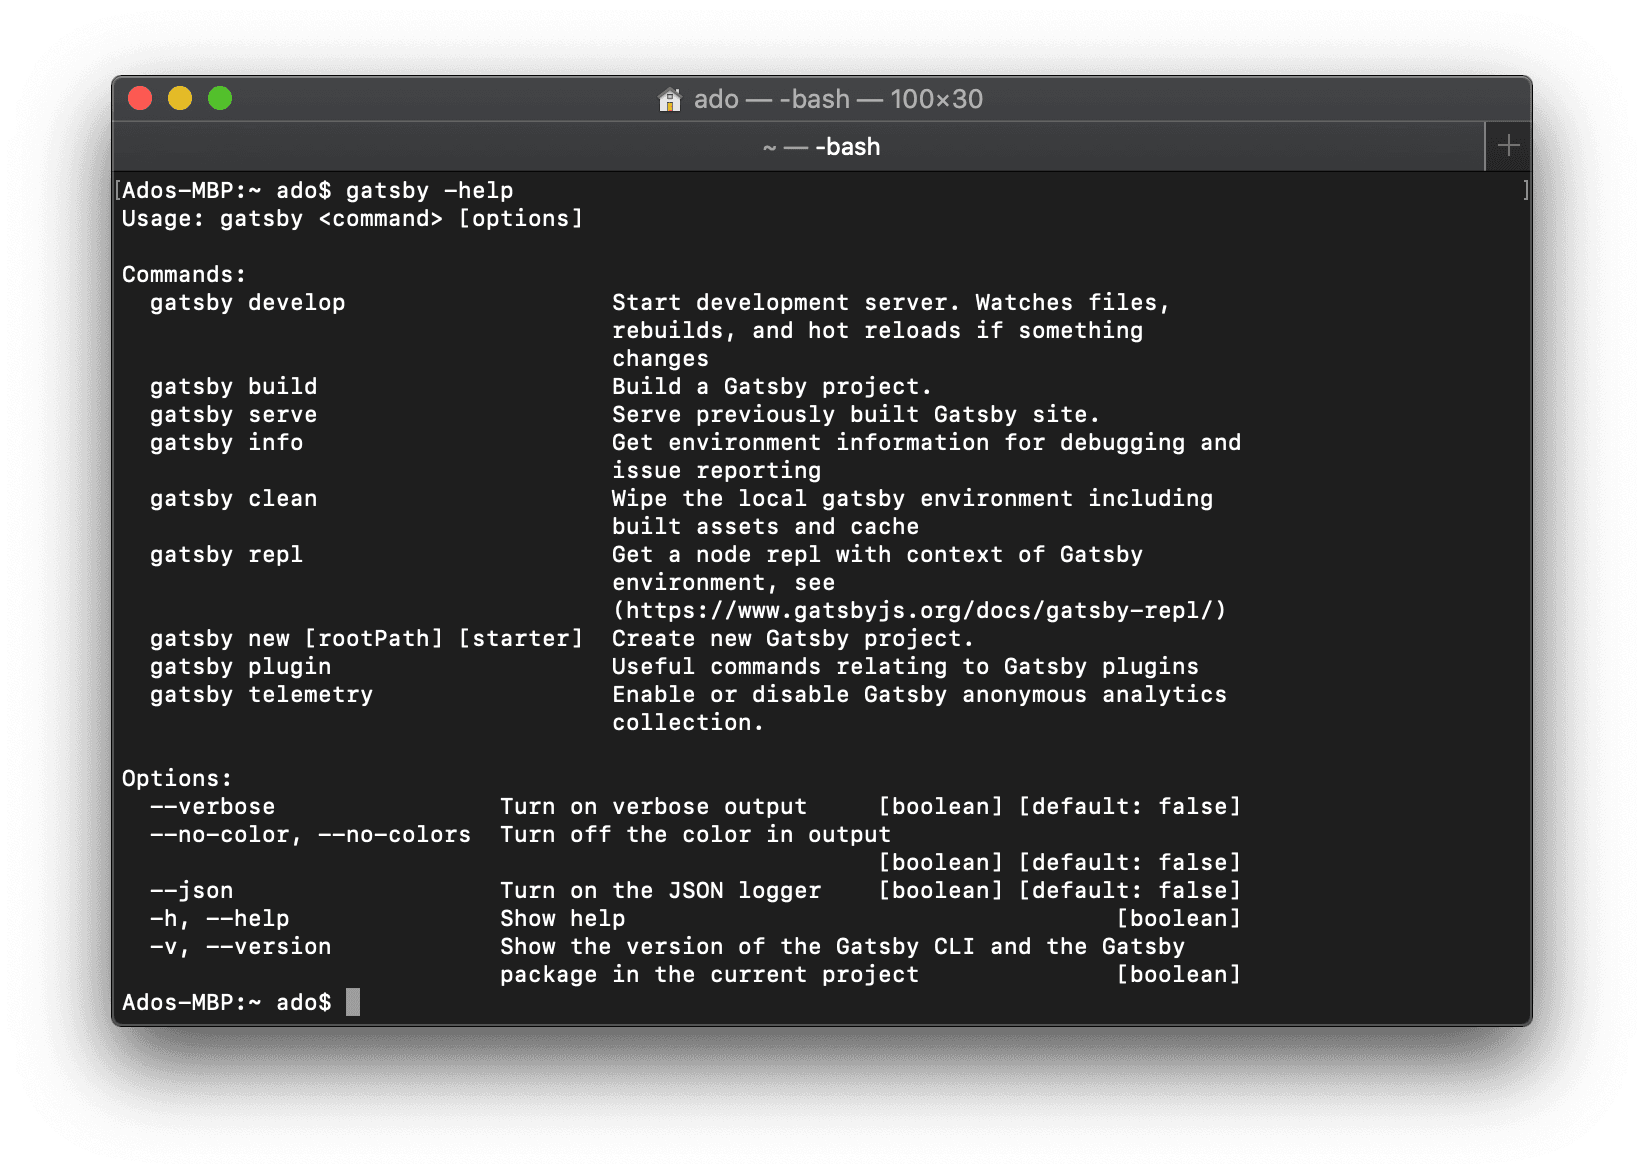
Task: Click 'Build a Gatsby project.' description
Action: click(772, 386)
